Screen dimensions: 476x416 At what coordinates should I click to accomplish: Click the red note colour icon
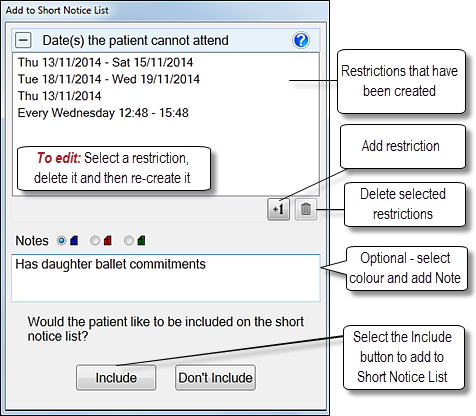[x=107, y=240]
